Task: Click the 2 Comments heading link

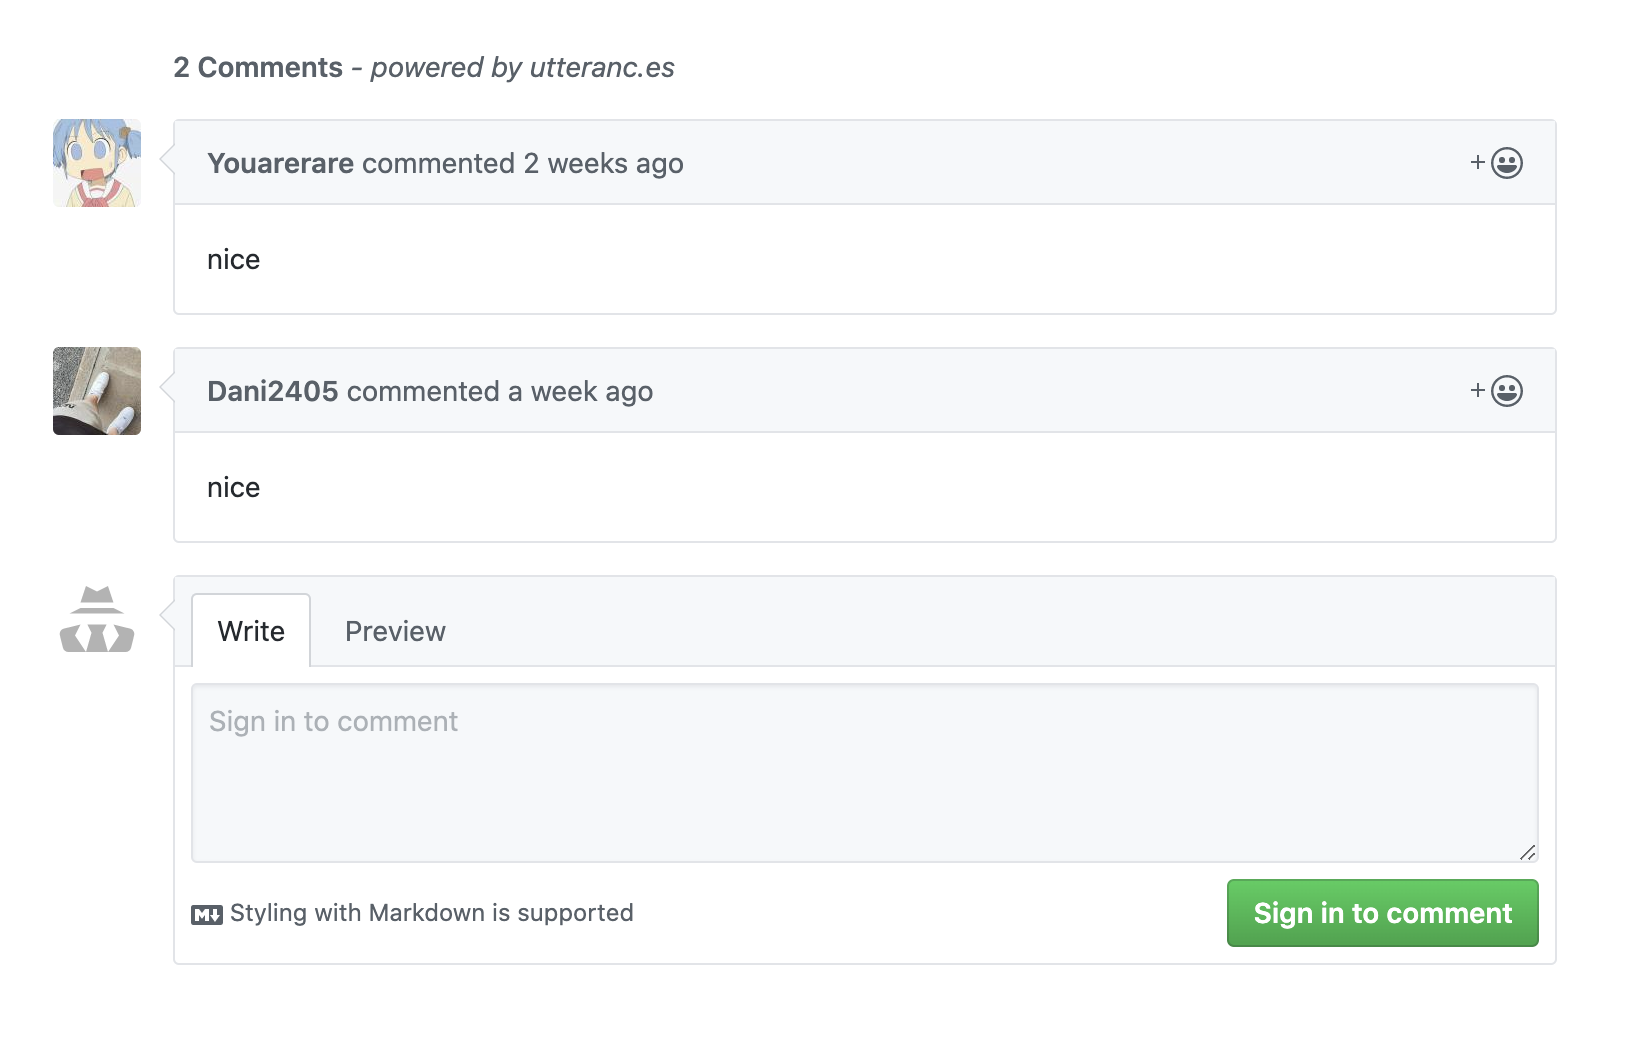Action: coord(258,67)
